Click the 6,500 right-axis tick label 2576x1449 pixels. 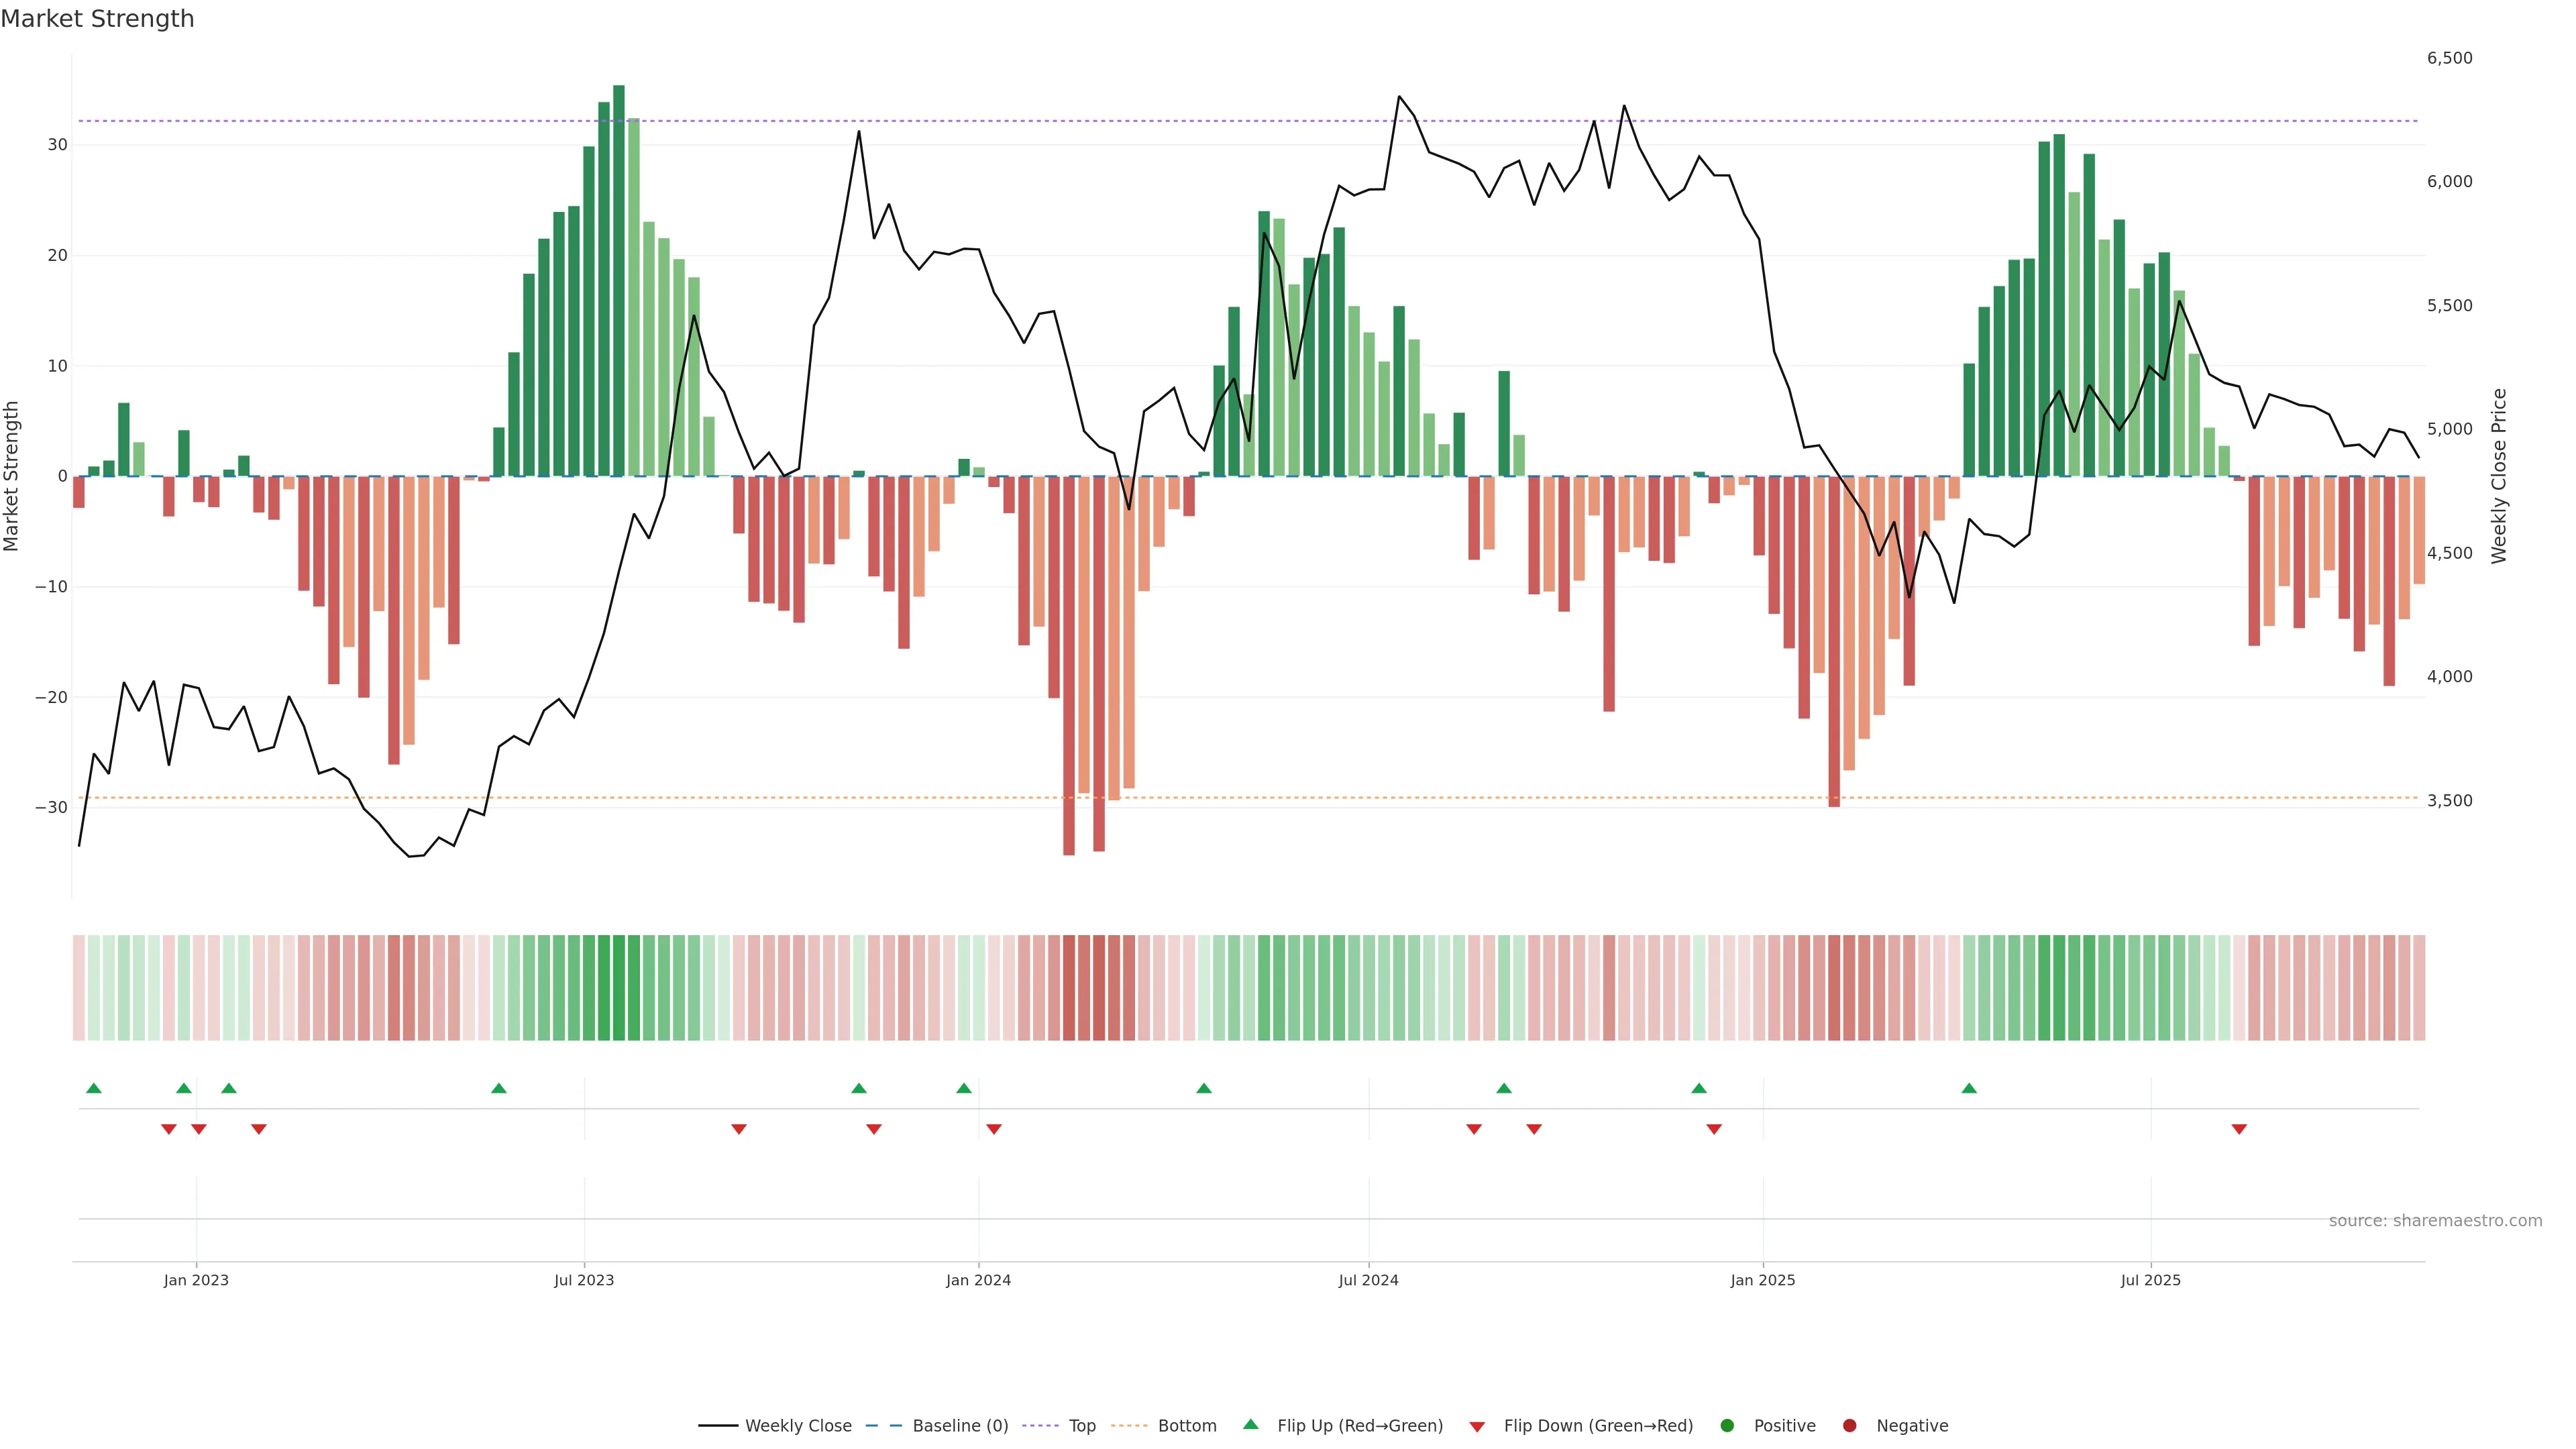(x=2449, y=58)
